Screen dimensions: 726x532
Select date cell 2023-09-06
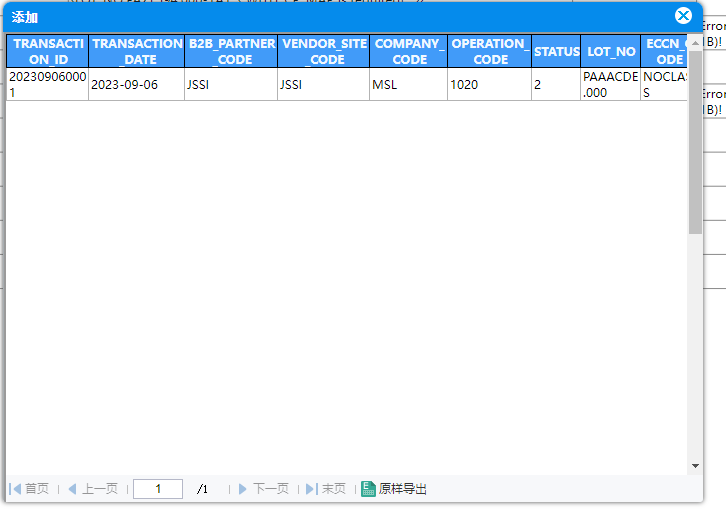(137, 84)
